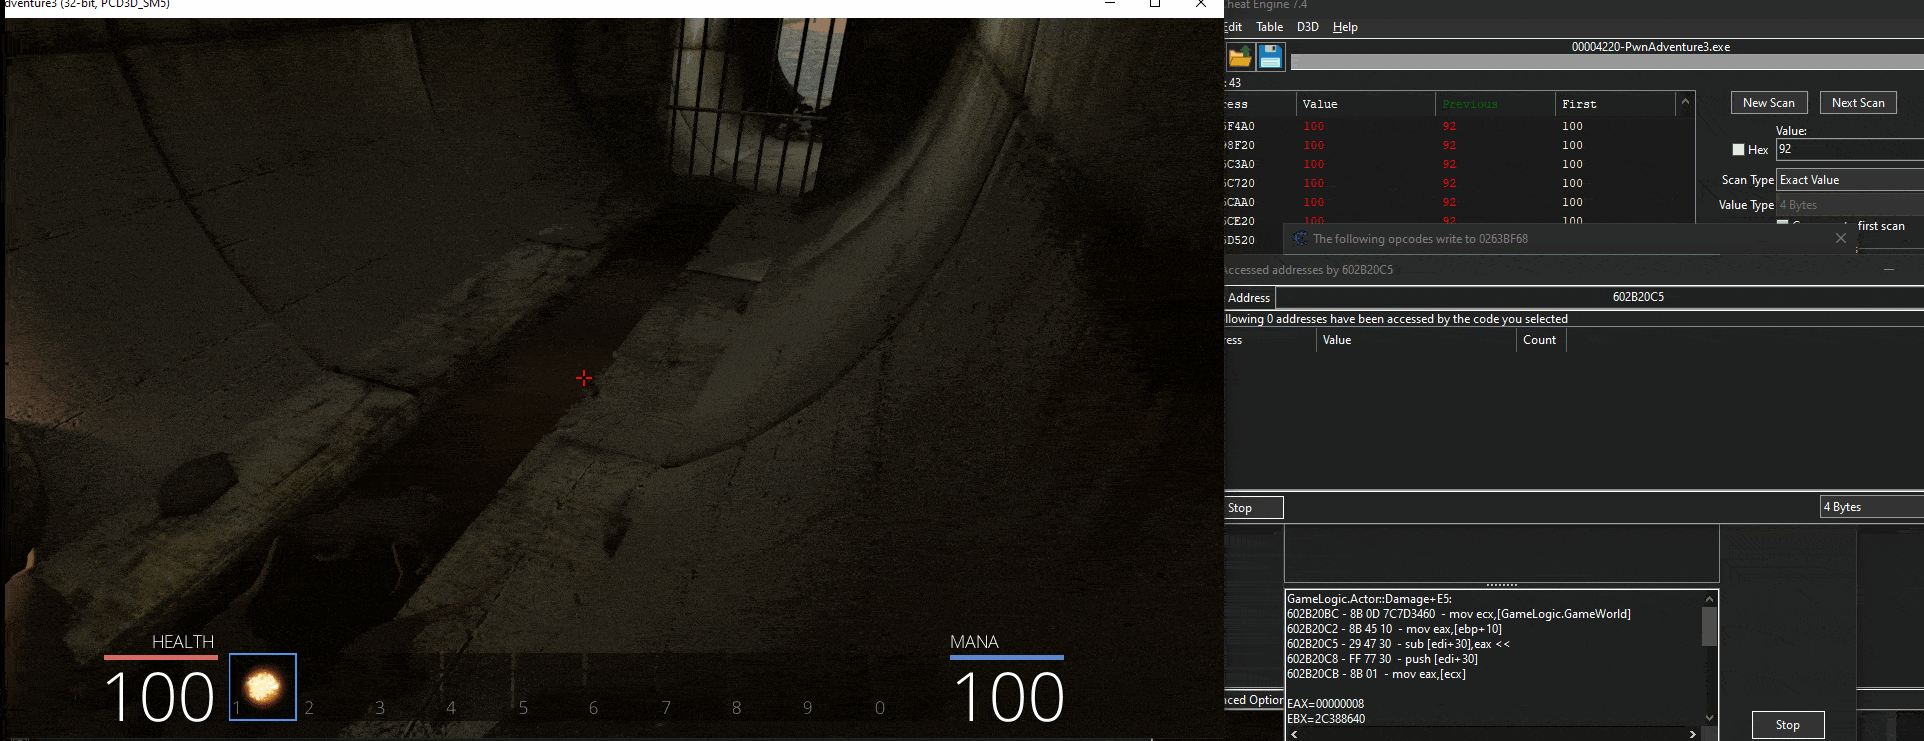Select game hotbar slot 2
The image size is (1924, 741).
pos(309,708)
